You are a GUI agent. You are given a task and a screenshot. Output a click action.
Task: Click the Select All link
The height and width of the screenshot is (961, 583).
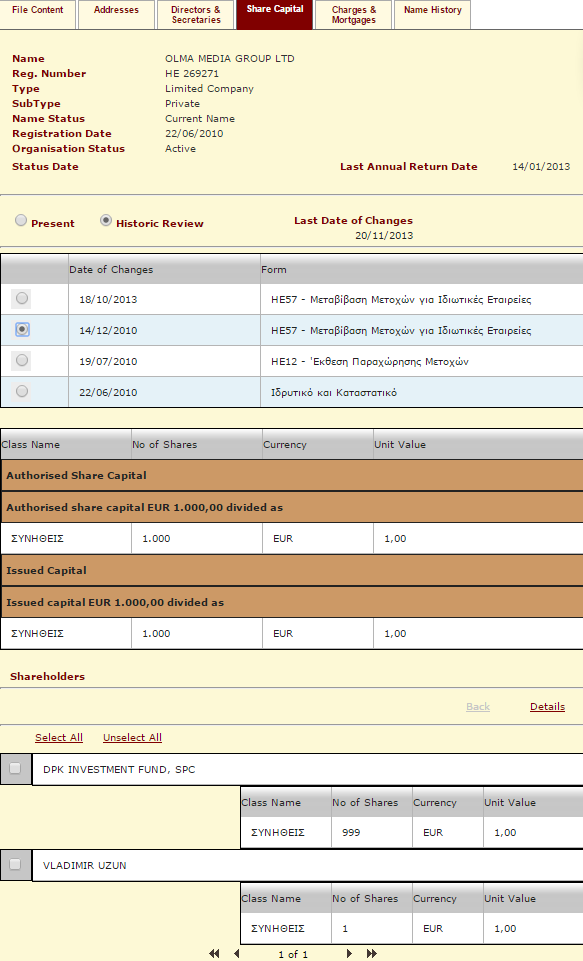click(x=59, y=737)
